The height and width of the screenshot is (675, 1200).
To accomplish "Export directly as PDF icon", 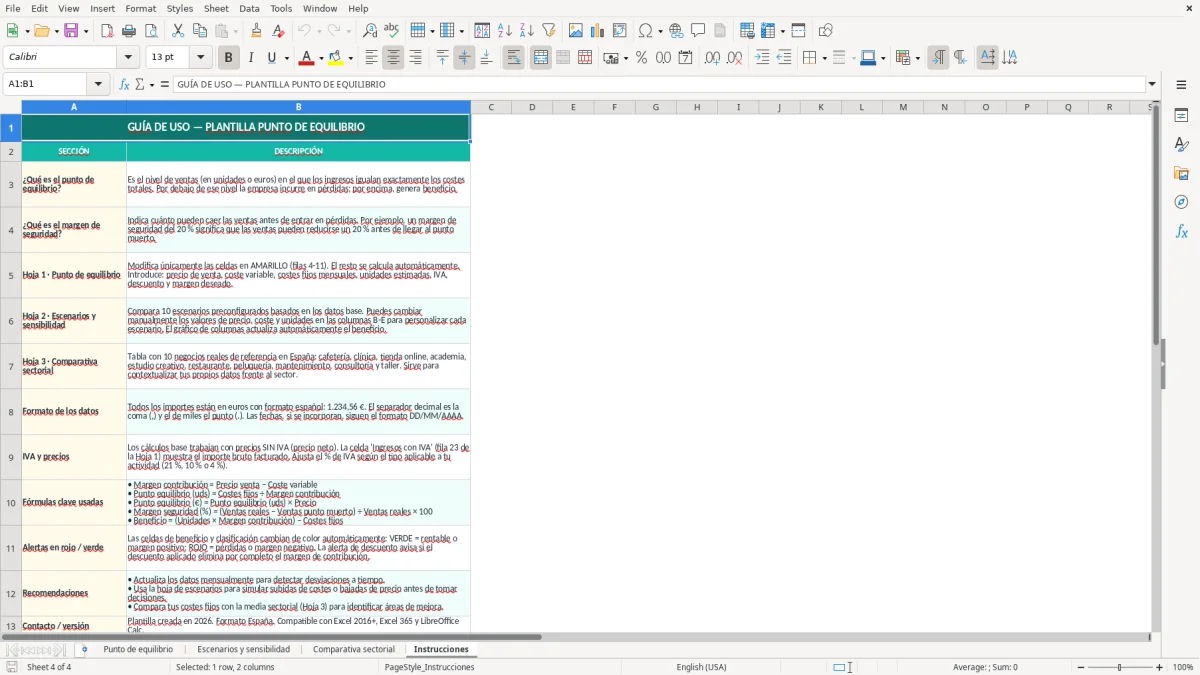I will point(107,31).
